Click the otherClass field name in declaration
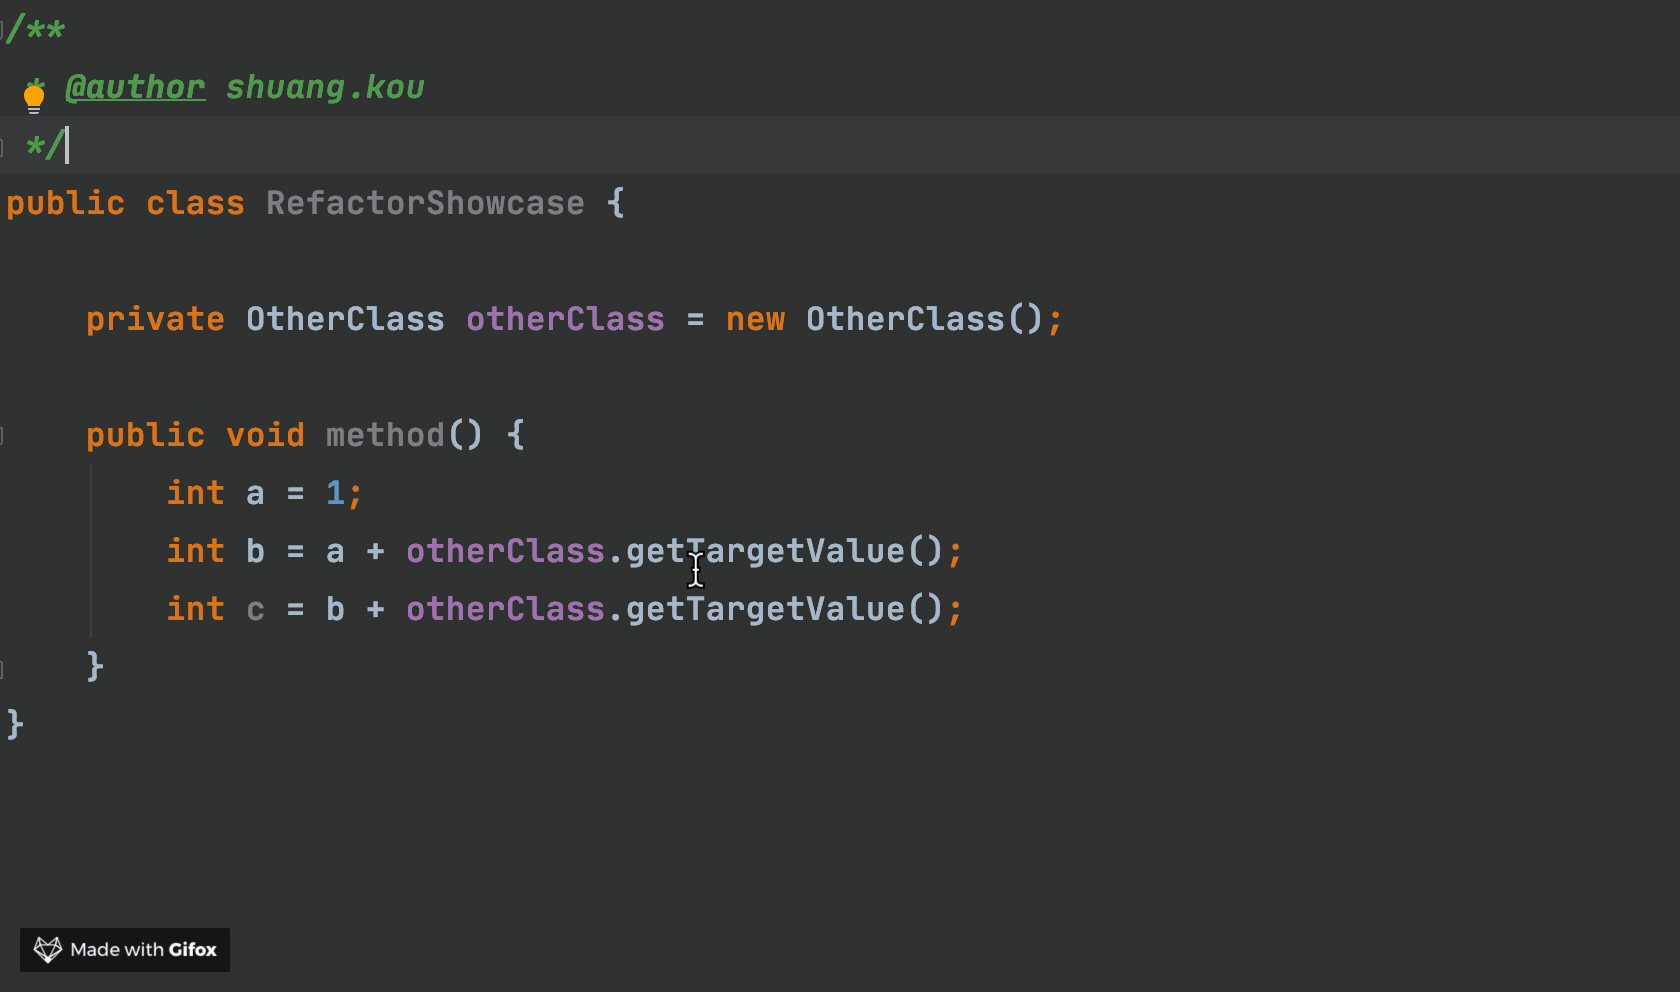1680x992 pixels. click(564, 320)
